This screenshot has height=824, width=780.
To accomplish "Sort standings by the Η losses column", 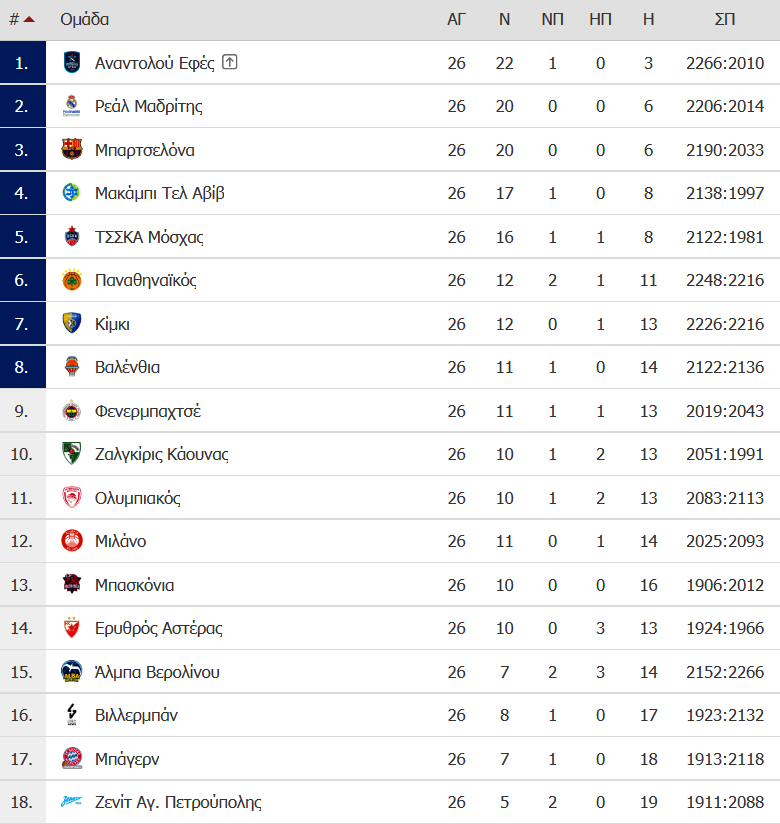I will click(649, 19).
